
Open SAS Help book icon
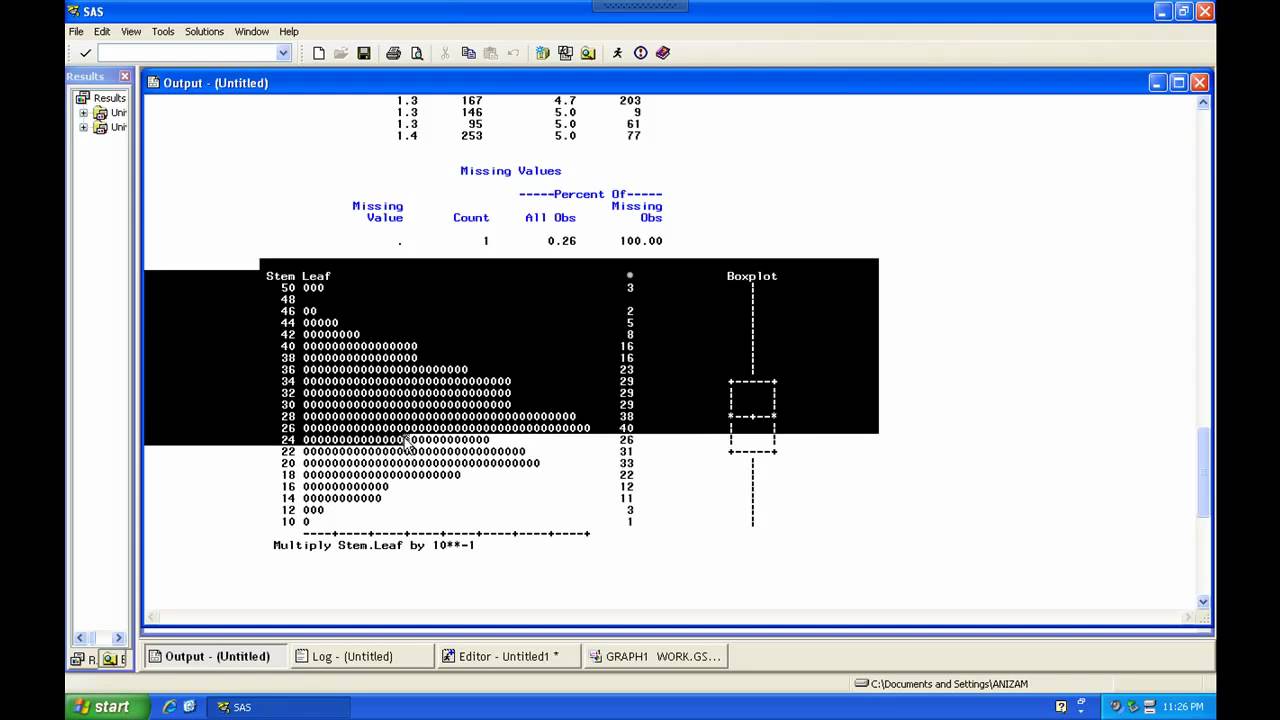663,53
